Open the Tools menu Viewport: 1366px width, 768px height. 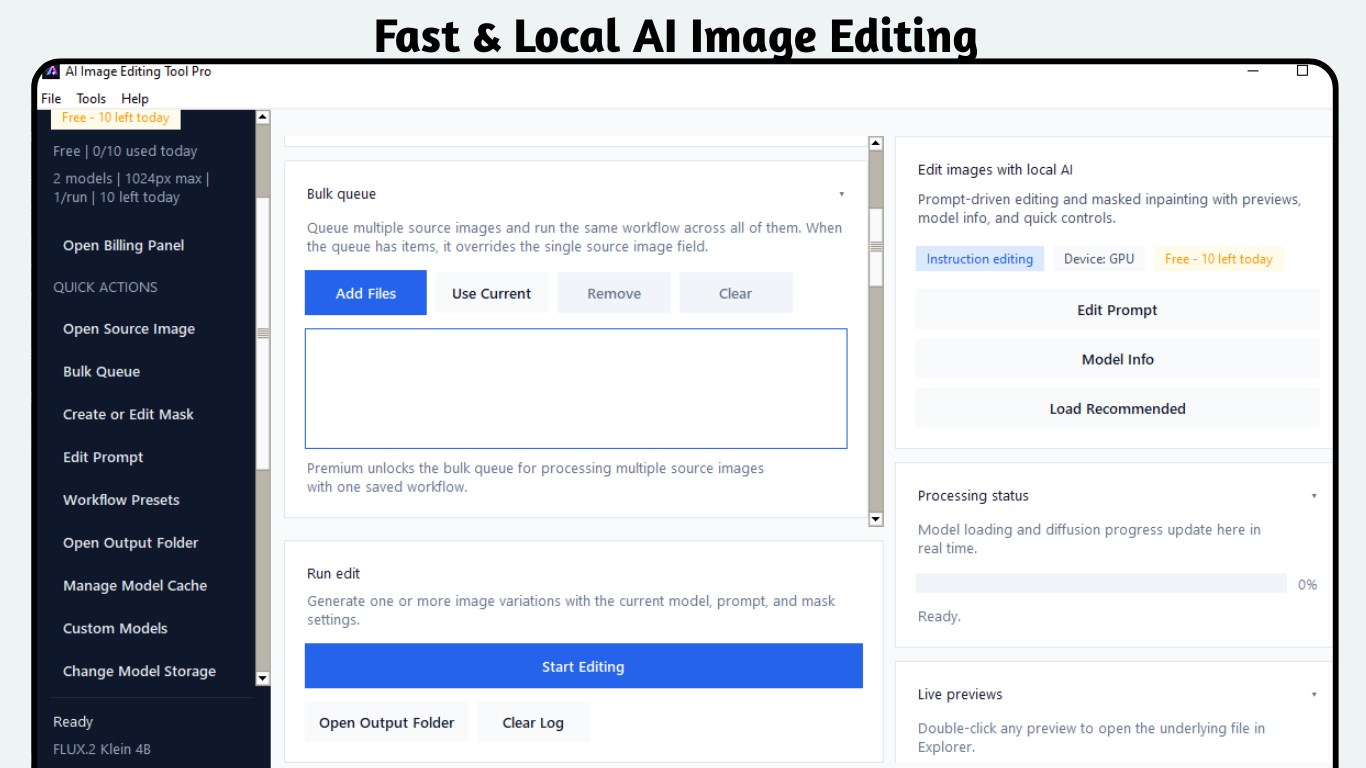pos(91,98)
